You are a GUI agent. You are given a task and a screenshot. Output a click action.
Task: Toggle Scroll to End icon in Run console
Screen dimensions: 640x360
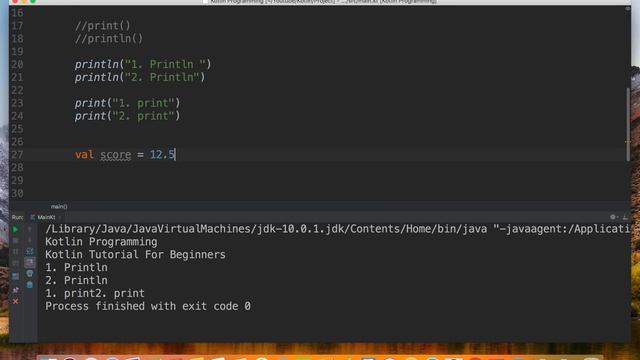coord(30,262)
